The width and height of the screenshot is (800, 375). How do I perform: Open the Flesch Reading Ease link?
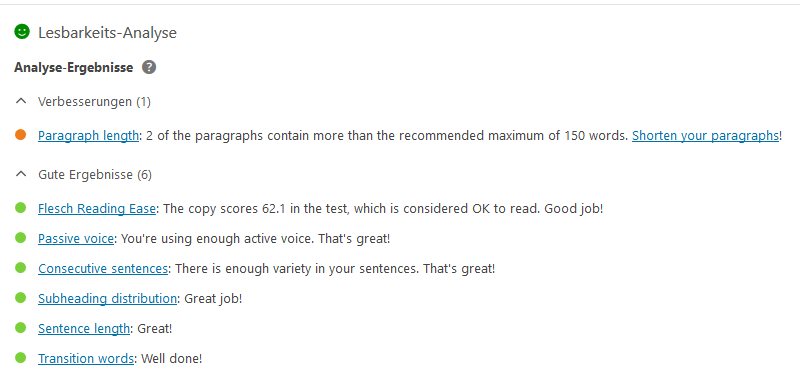tap(97, 209)
